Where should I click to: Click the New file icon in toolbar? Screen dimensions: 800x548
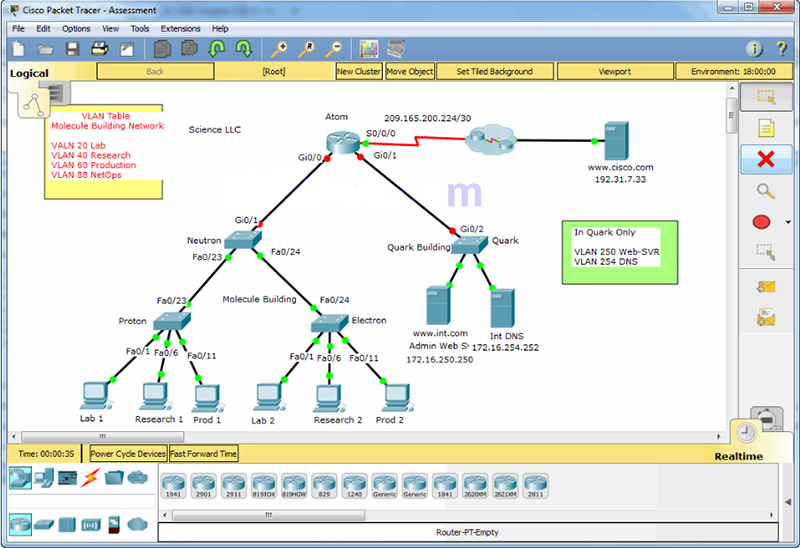point(18,49)
